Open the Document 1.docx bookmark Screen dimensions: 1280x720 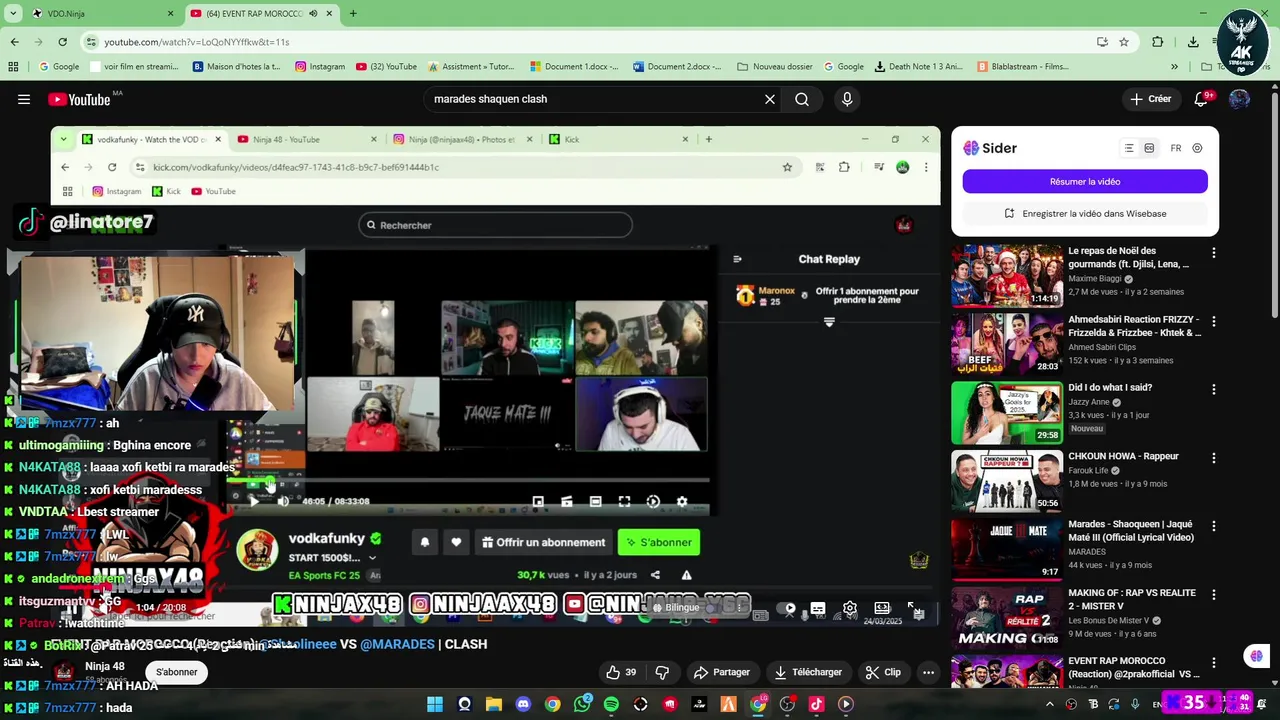[575, 67]
